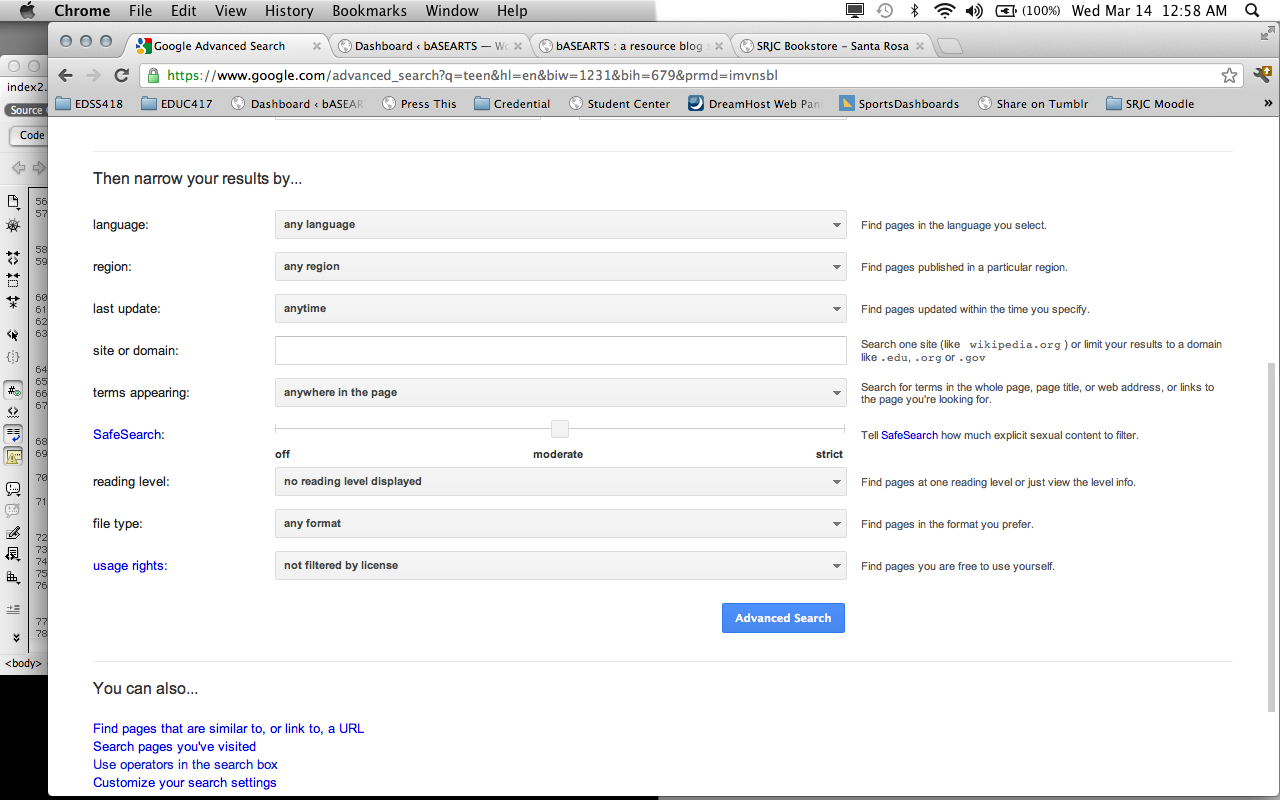Set SafeSearch to off label

coord(283,455)
